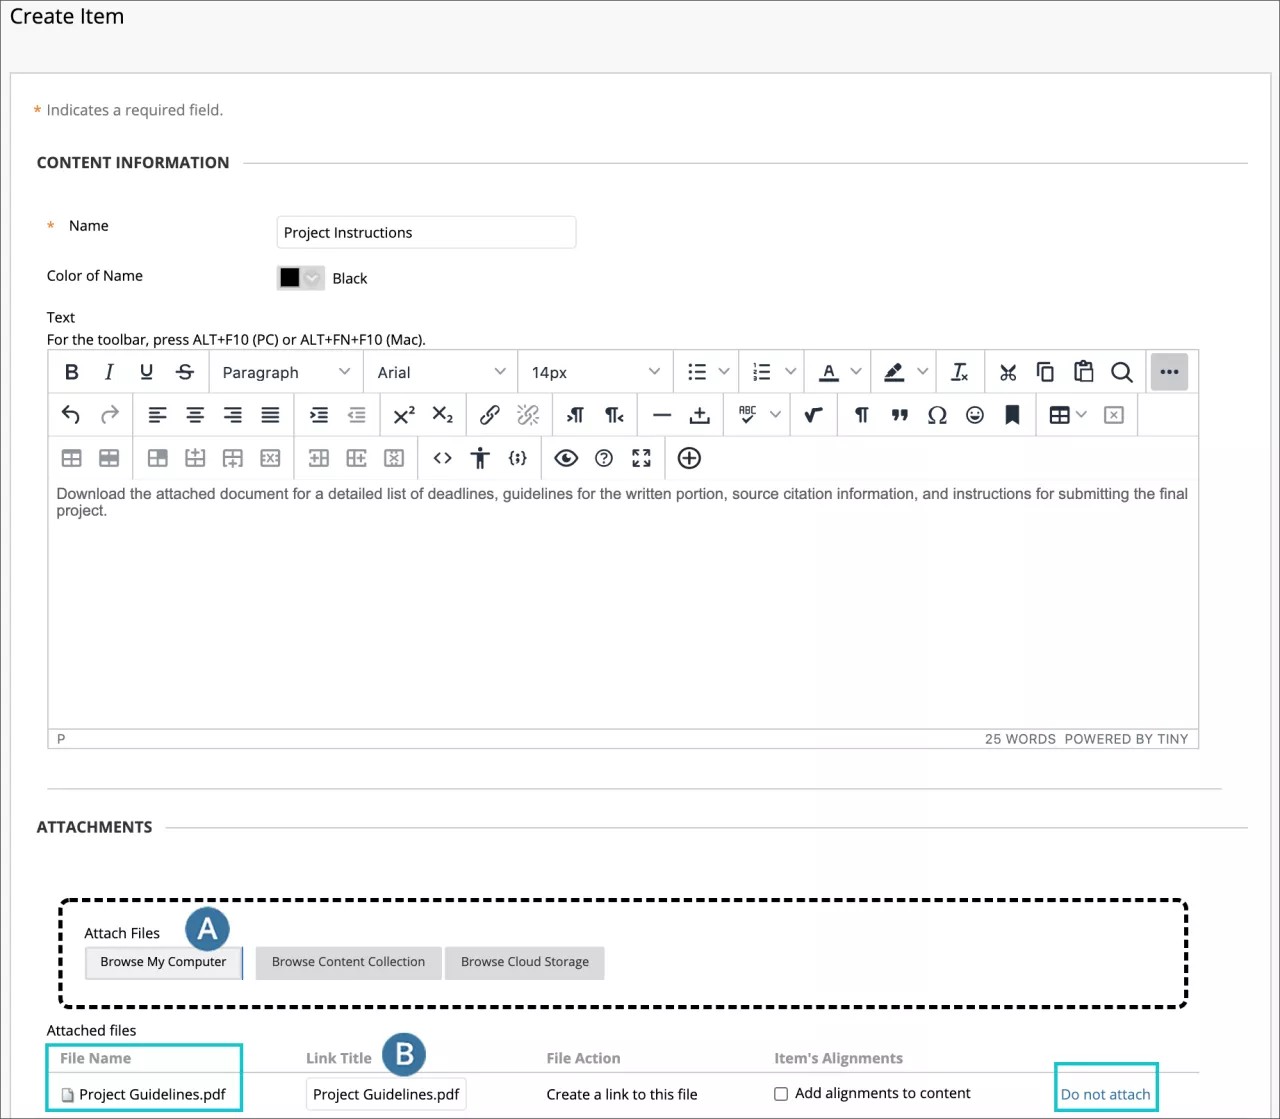
Task: Open the Arial font family dropdown
Action: pos(440,371)
